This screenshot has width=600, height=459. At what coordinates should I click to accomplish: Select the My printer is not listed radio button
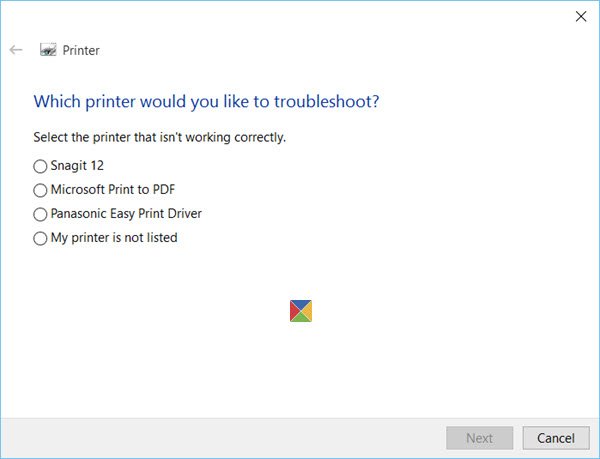click(x=40, y=238)
